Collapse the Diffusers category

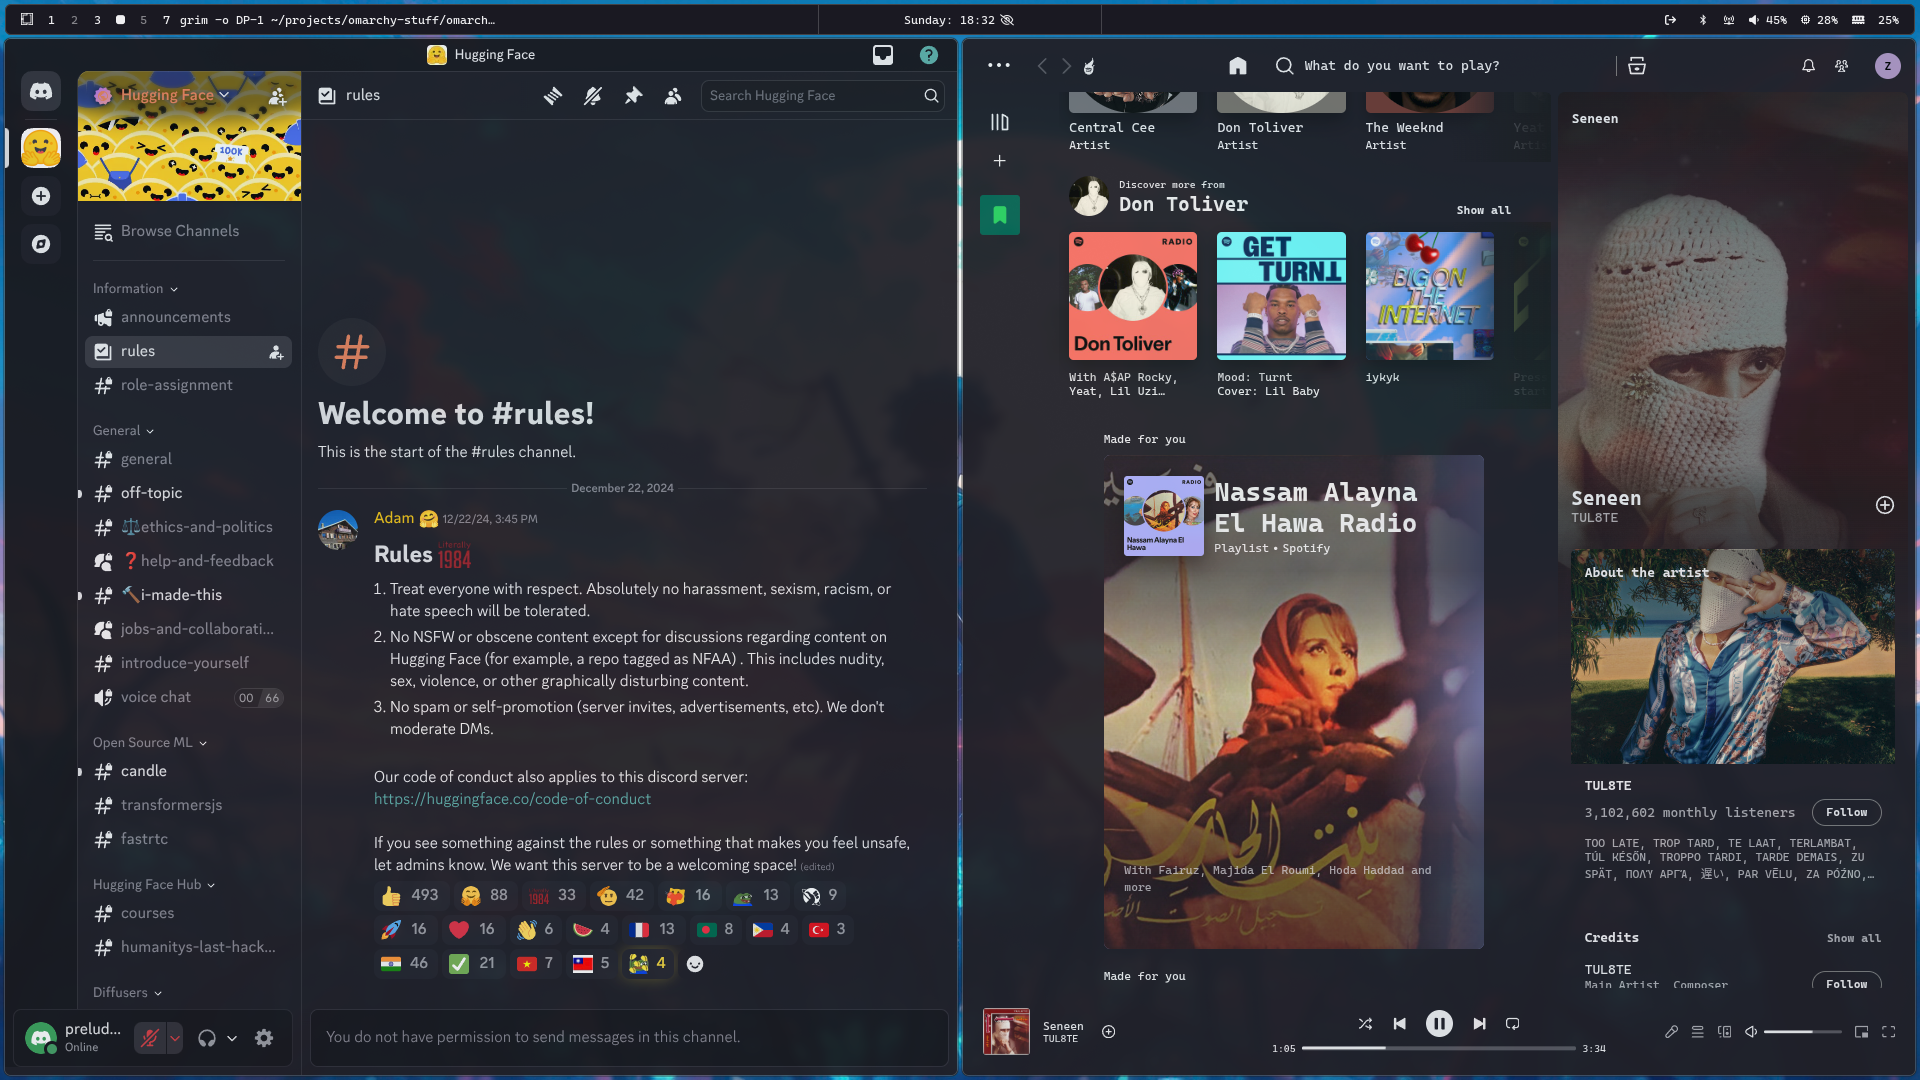click(x=127, y=993)
